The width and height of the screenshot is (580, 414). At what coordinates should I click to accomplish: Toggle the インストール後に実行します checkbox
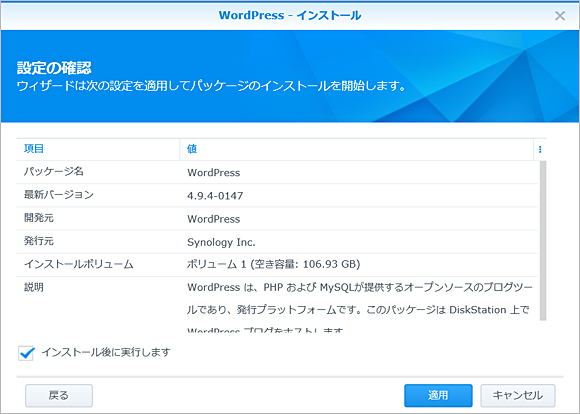tap(26, 353)
